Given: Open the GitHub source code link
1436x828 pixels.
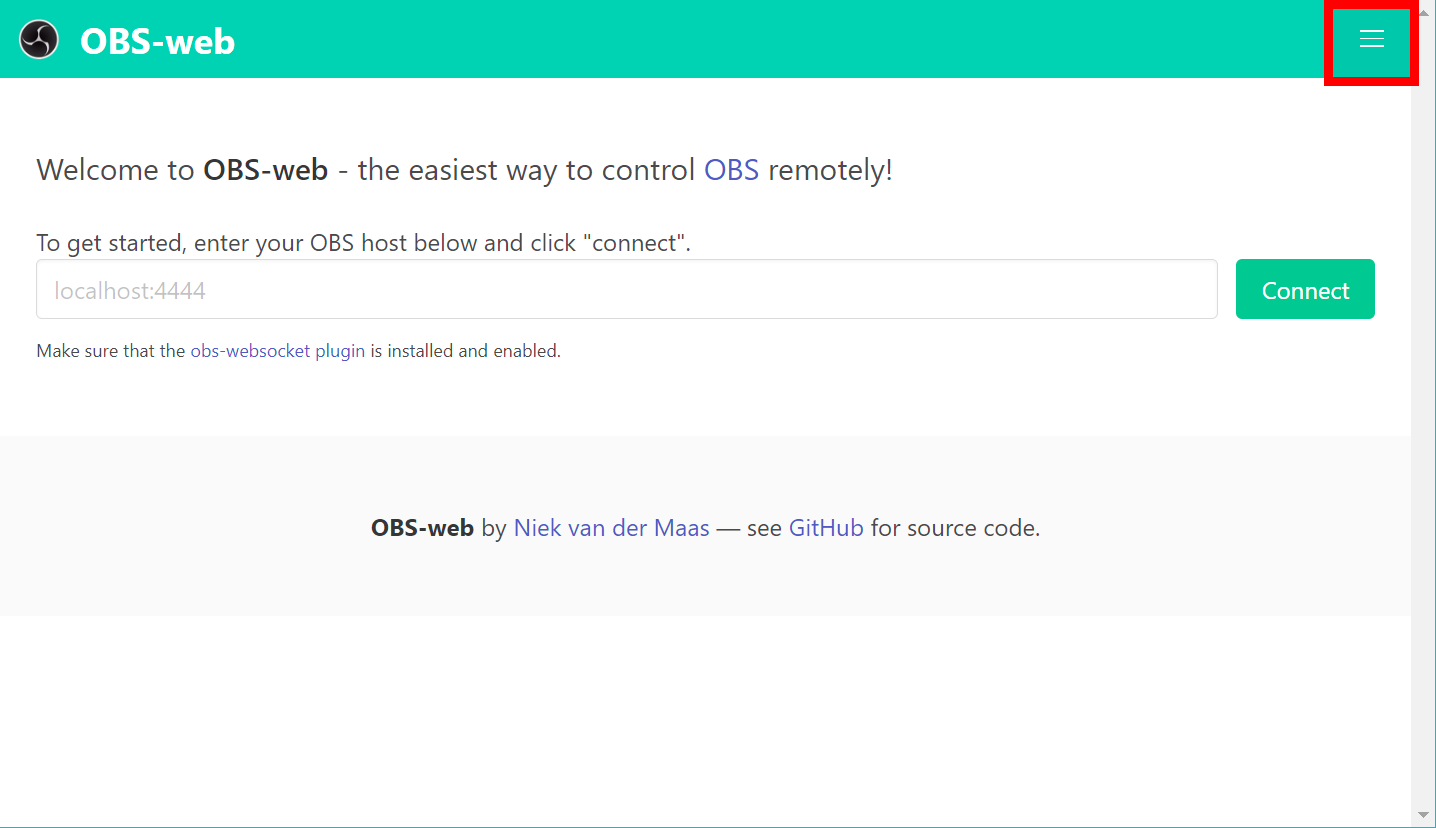Looking at the screenshot, I should click(x=826, y=528).
